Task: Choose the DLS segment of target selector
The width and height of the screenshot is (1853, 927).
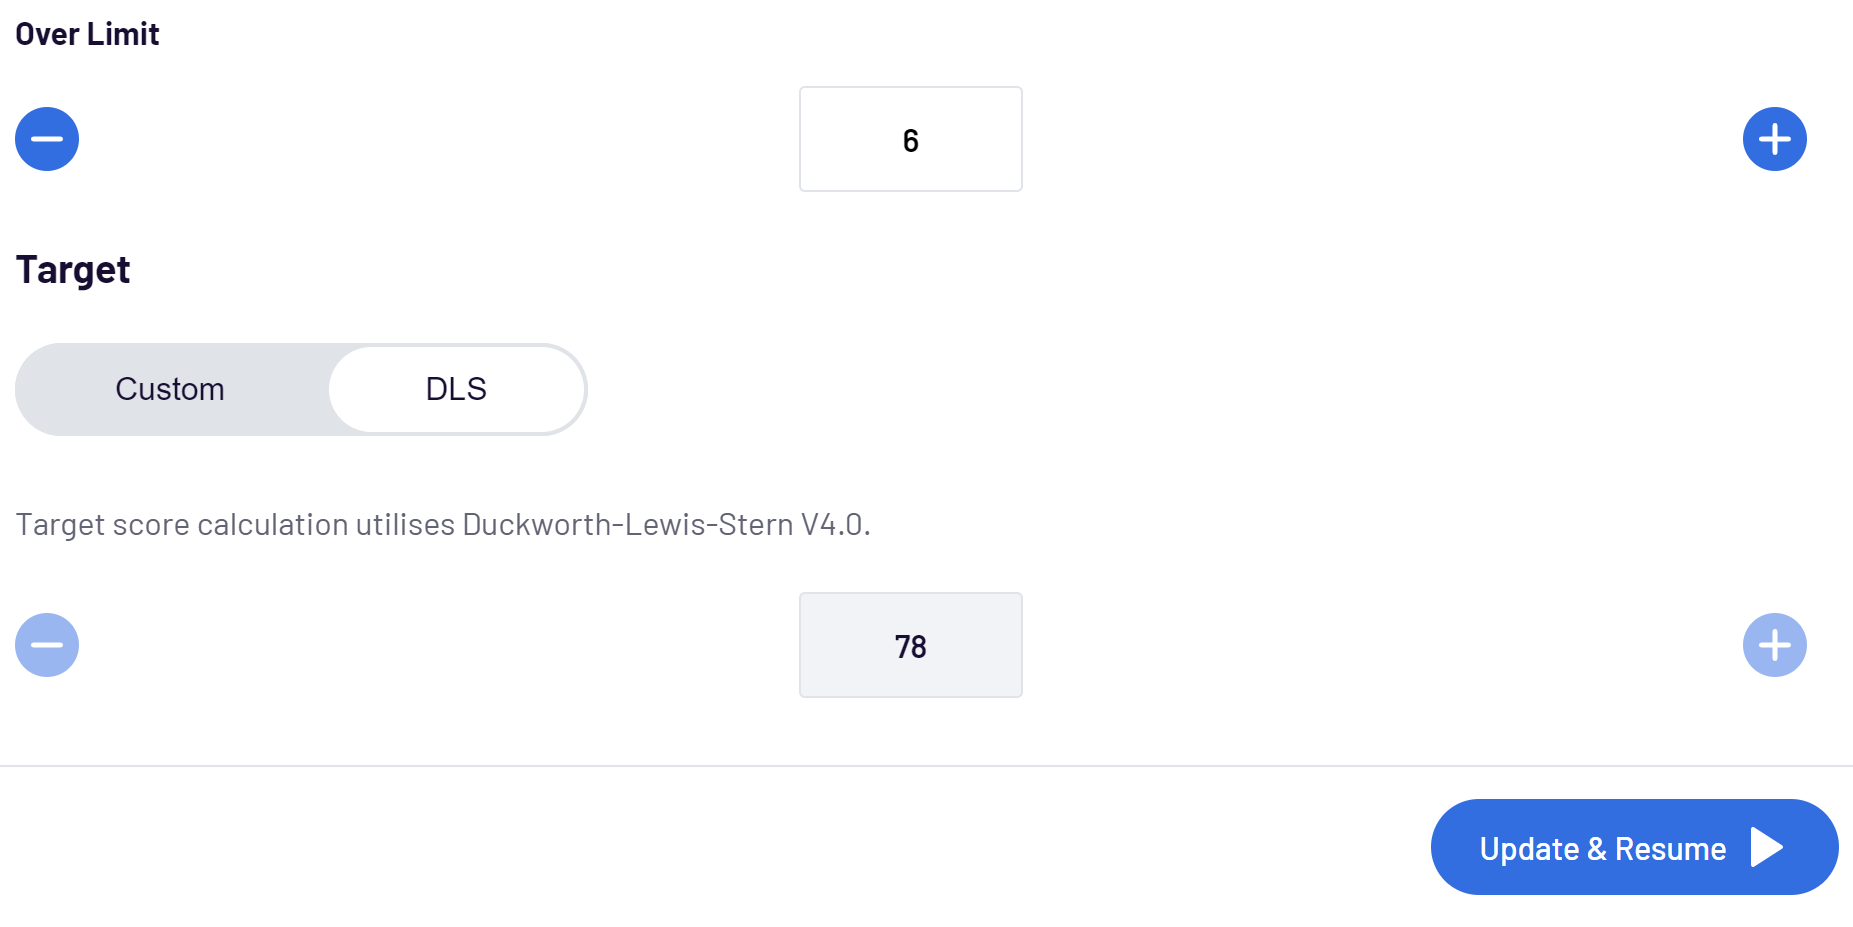Action: [x=456, y=389]
